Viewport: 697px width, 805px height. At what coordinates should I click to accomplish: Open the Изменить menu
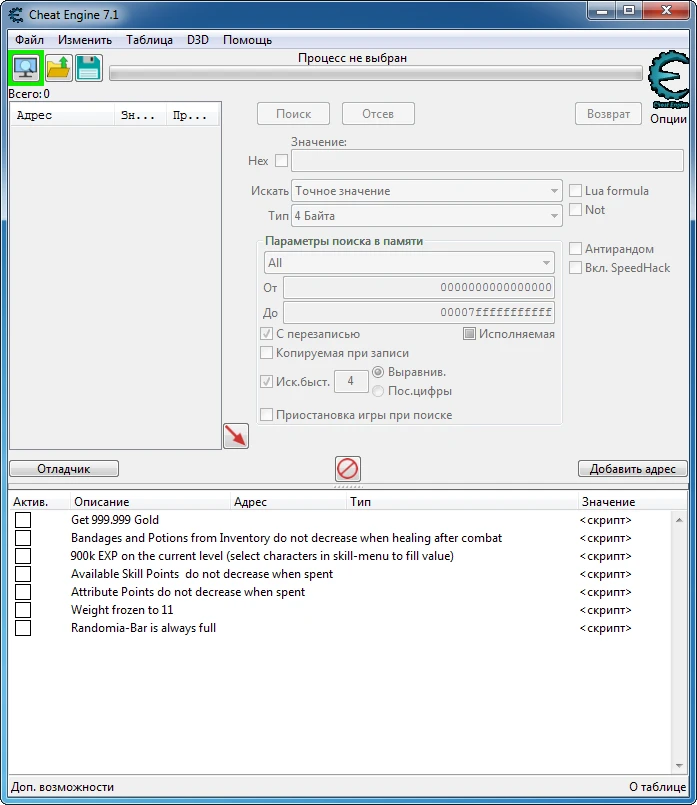85,40
